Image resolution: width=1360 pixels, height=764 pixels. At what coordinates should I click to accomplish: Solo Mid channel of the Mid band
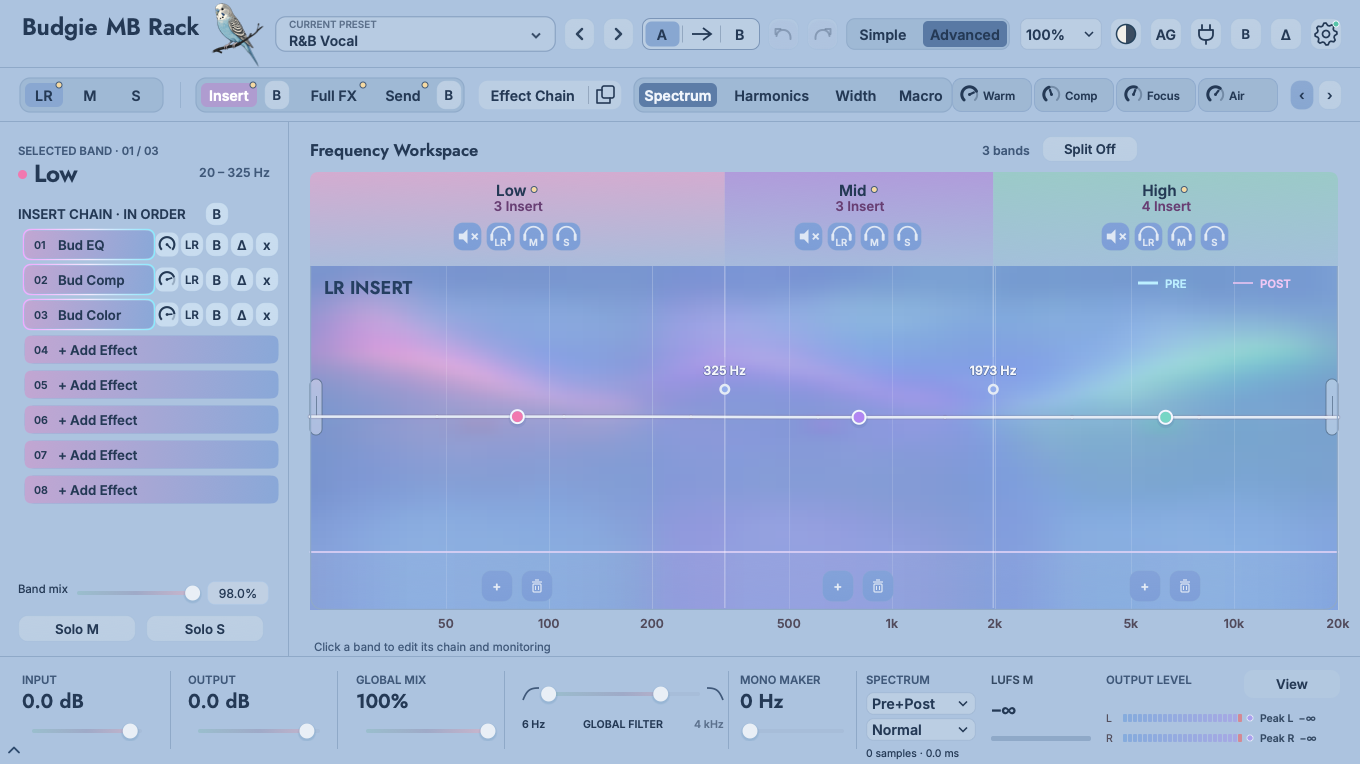874,237
